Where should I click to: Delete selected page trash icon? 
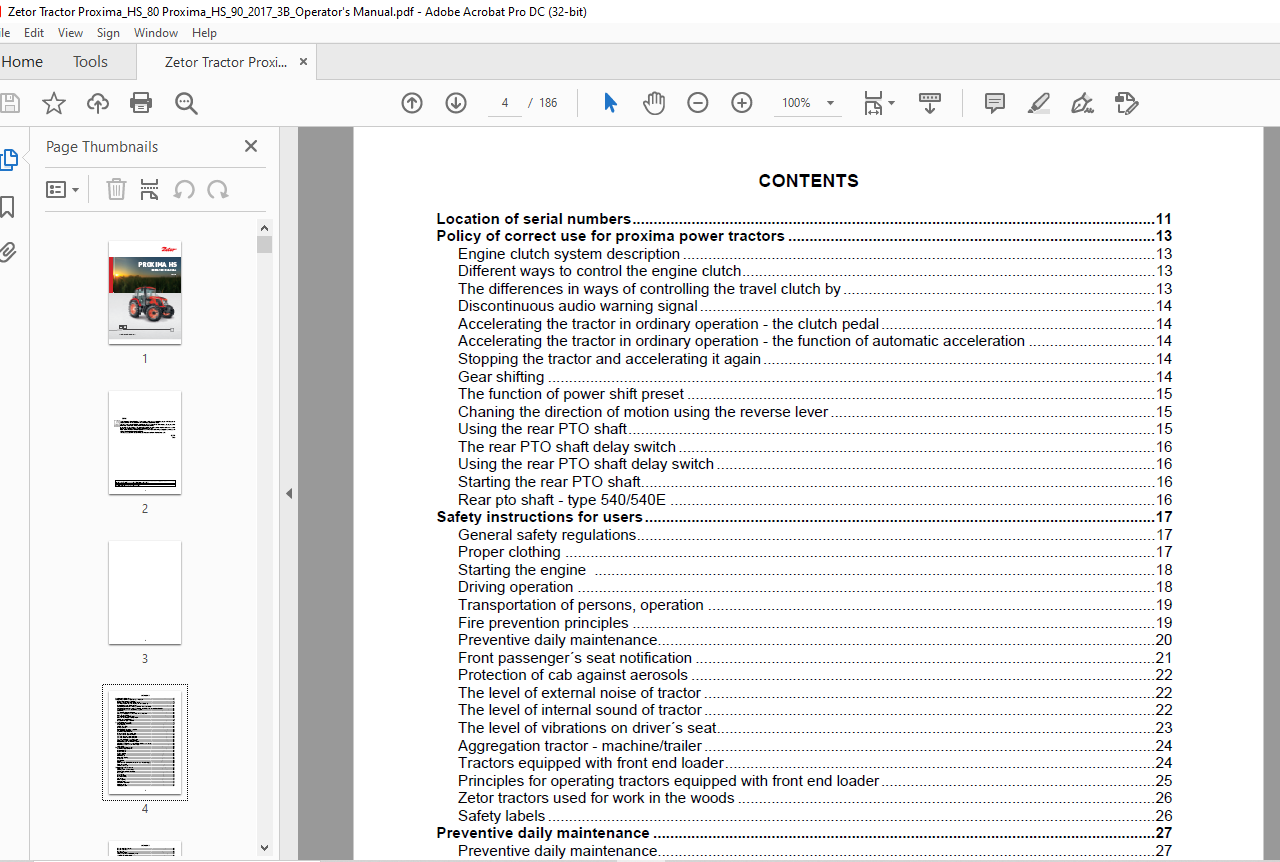117,189
